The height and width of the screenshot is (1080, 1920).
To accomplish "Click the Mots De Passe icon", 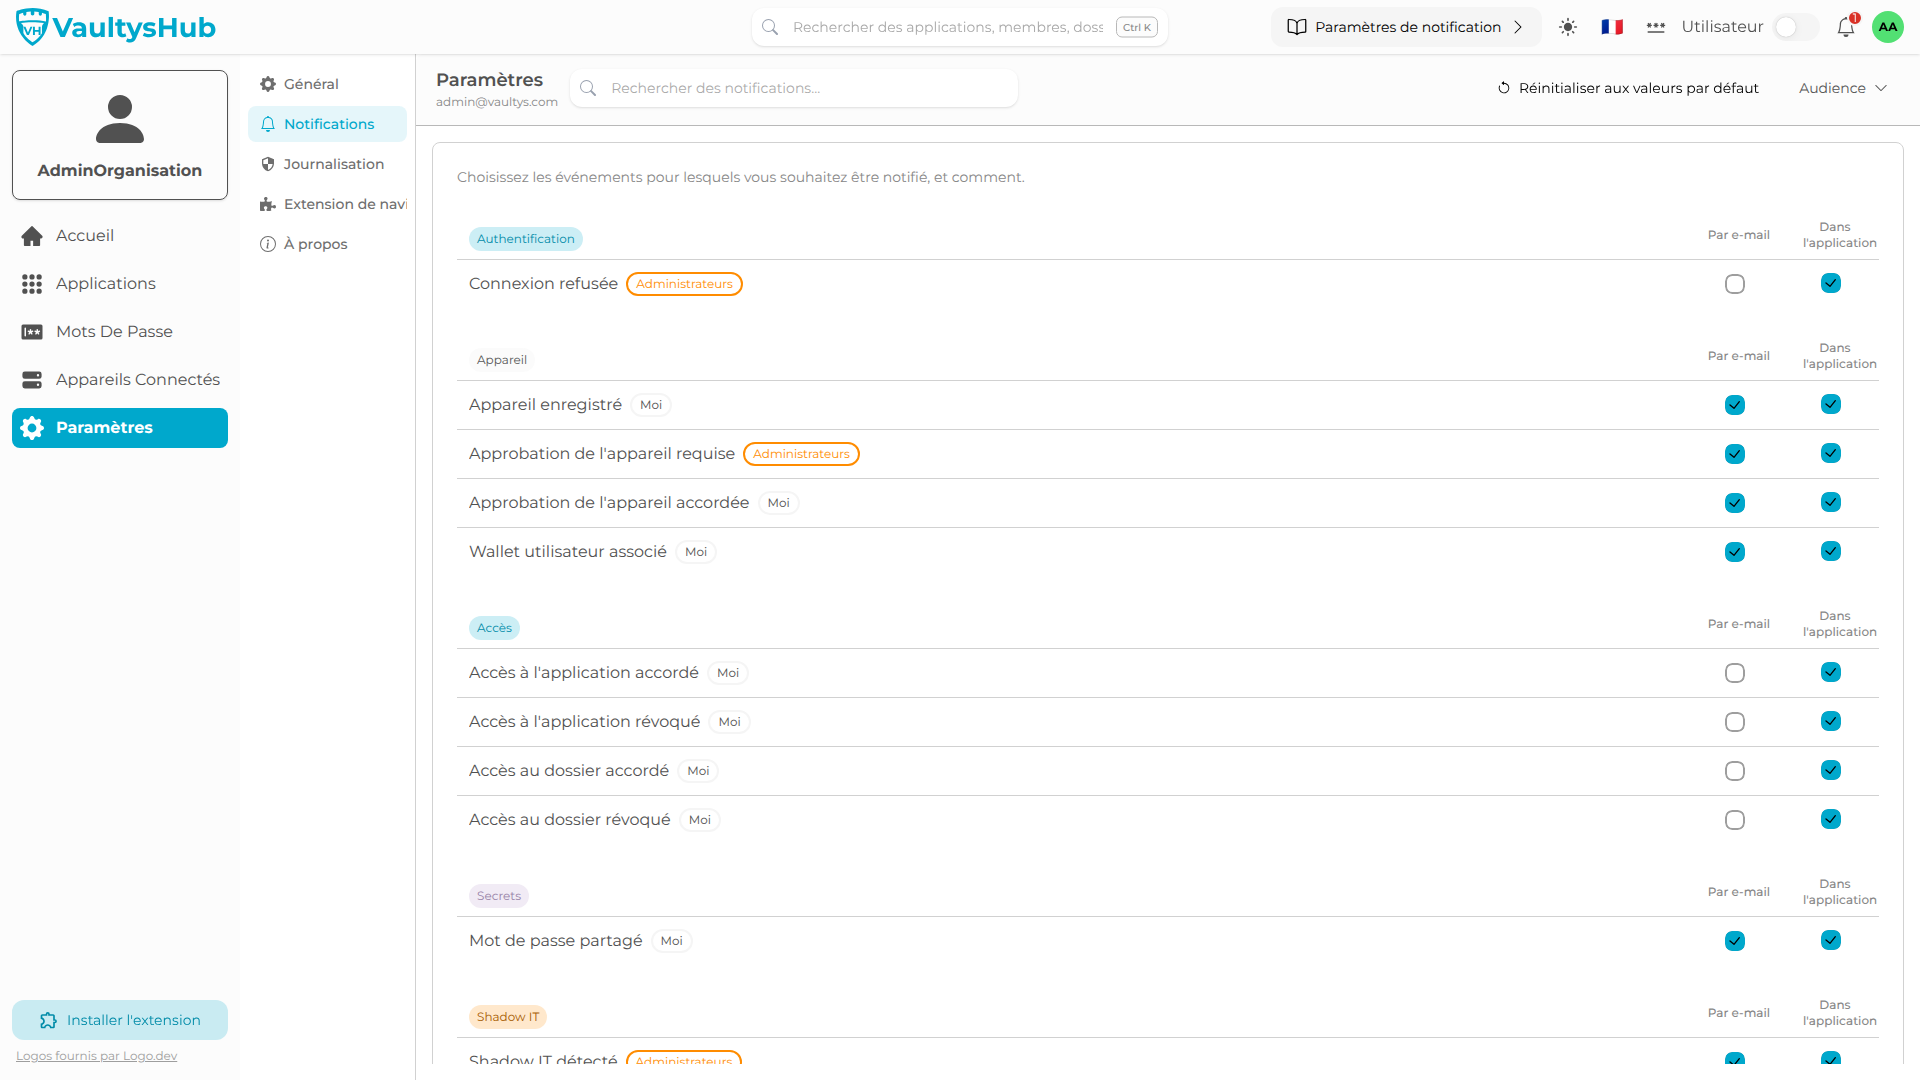I will (x=32, y=332).
